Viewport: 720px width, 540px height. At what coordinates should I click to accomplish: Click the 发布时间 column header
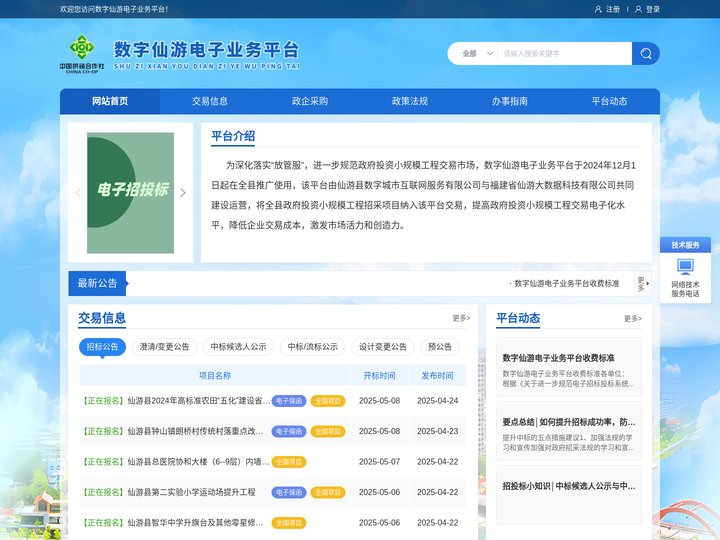(x=437, y=376)
